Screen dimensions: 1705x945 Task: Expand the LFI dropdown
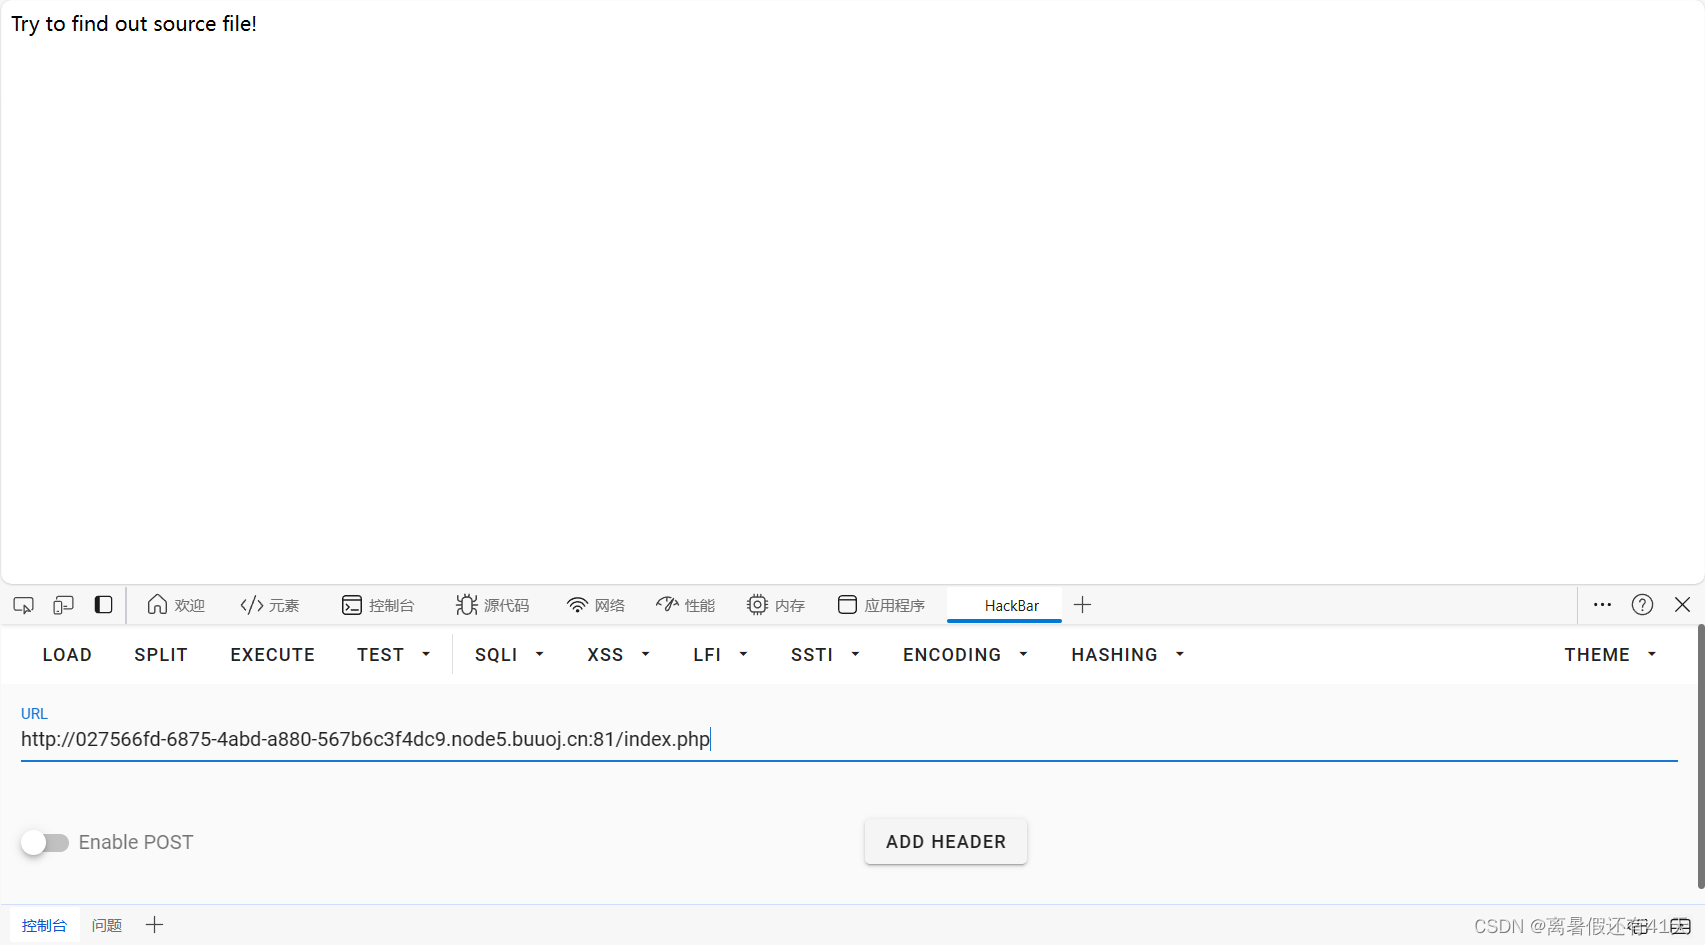(x=720, y=655)
